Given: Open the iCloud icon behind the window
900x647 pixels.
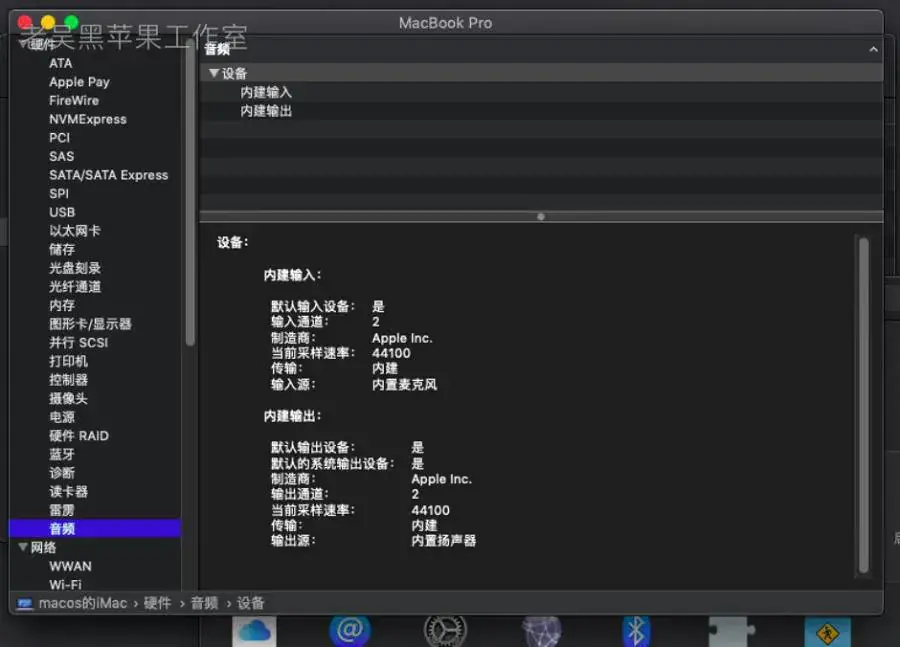Looking at the screenshot, I should [x=254, y=631].
